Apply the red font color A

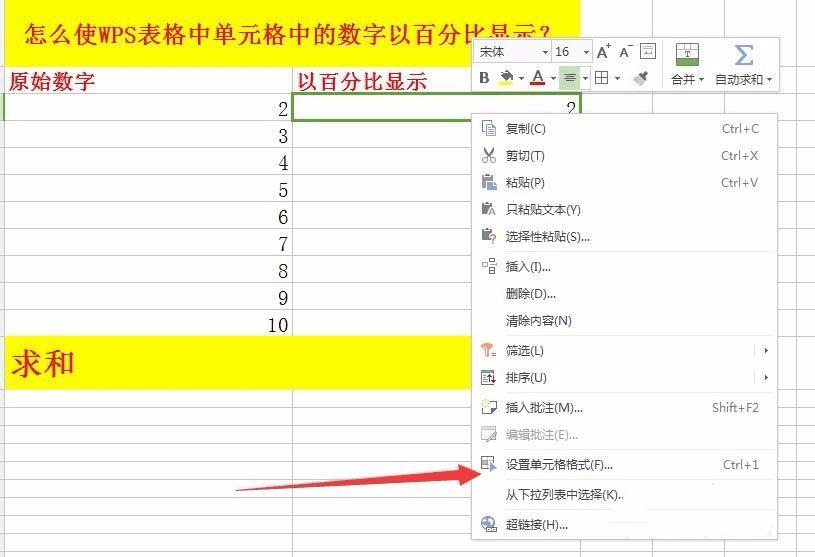click(538, 78)
